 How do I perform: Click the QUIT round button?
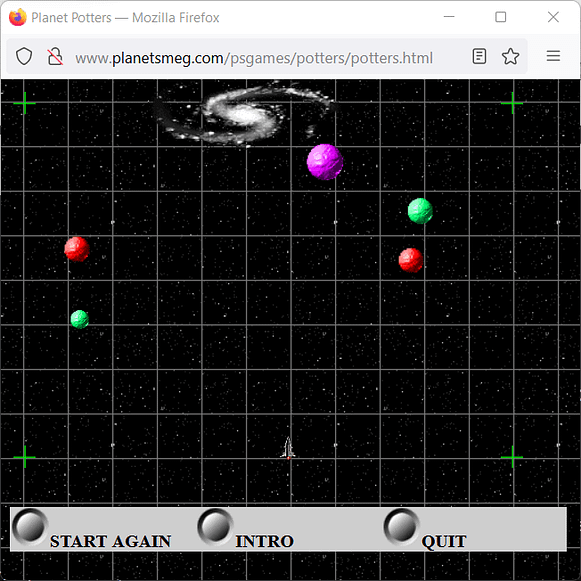point(402,527)
